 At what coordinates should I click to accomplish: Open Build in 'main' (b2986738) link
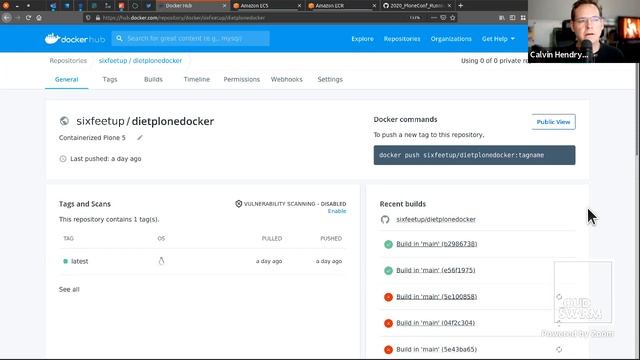coord(437,244)
